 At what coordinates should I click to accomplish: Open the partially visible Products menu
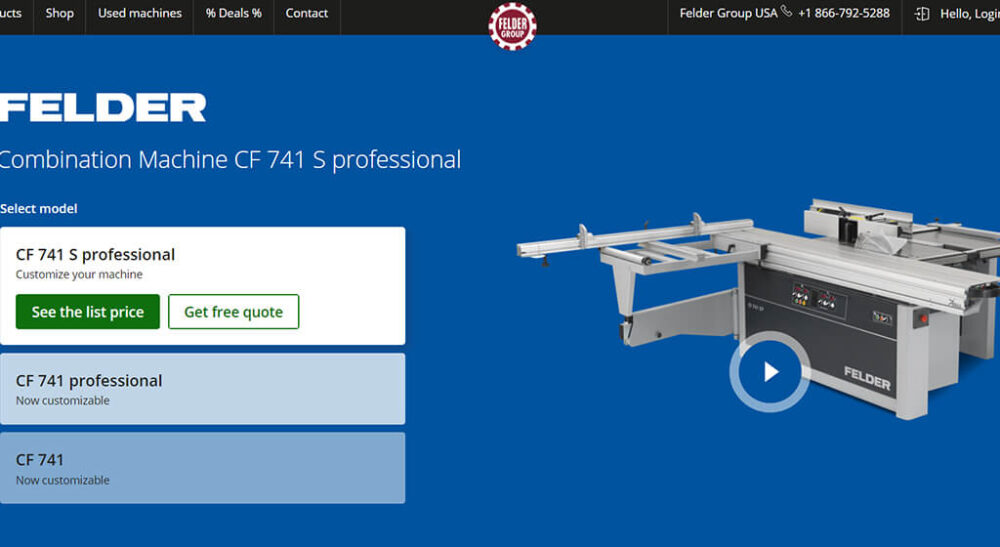(11, 13)
